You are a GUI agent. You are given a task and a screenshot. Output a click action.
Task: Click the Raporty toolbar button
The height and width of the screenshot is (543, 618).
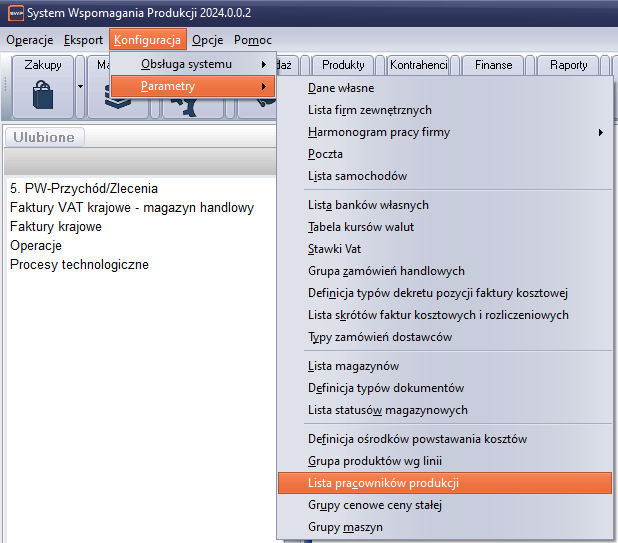[568, 65]
